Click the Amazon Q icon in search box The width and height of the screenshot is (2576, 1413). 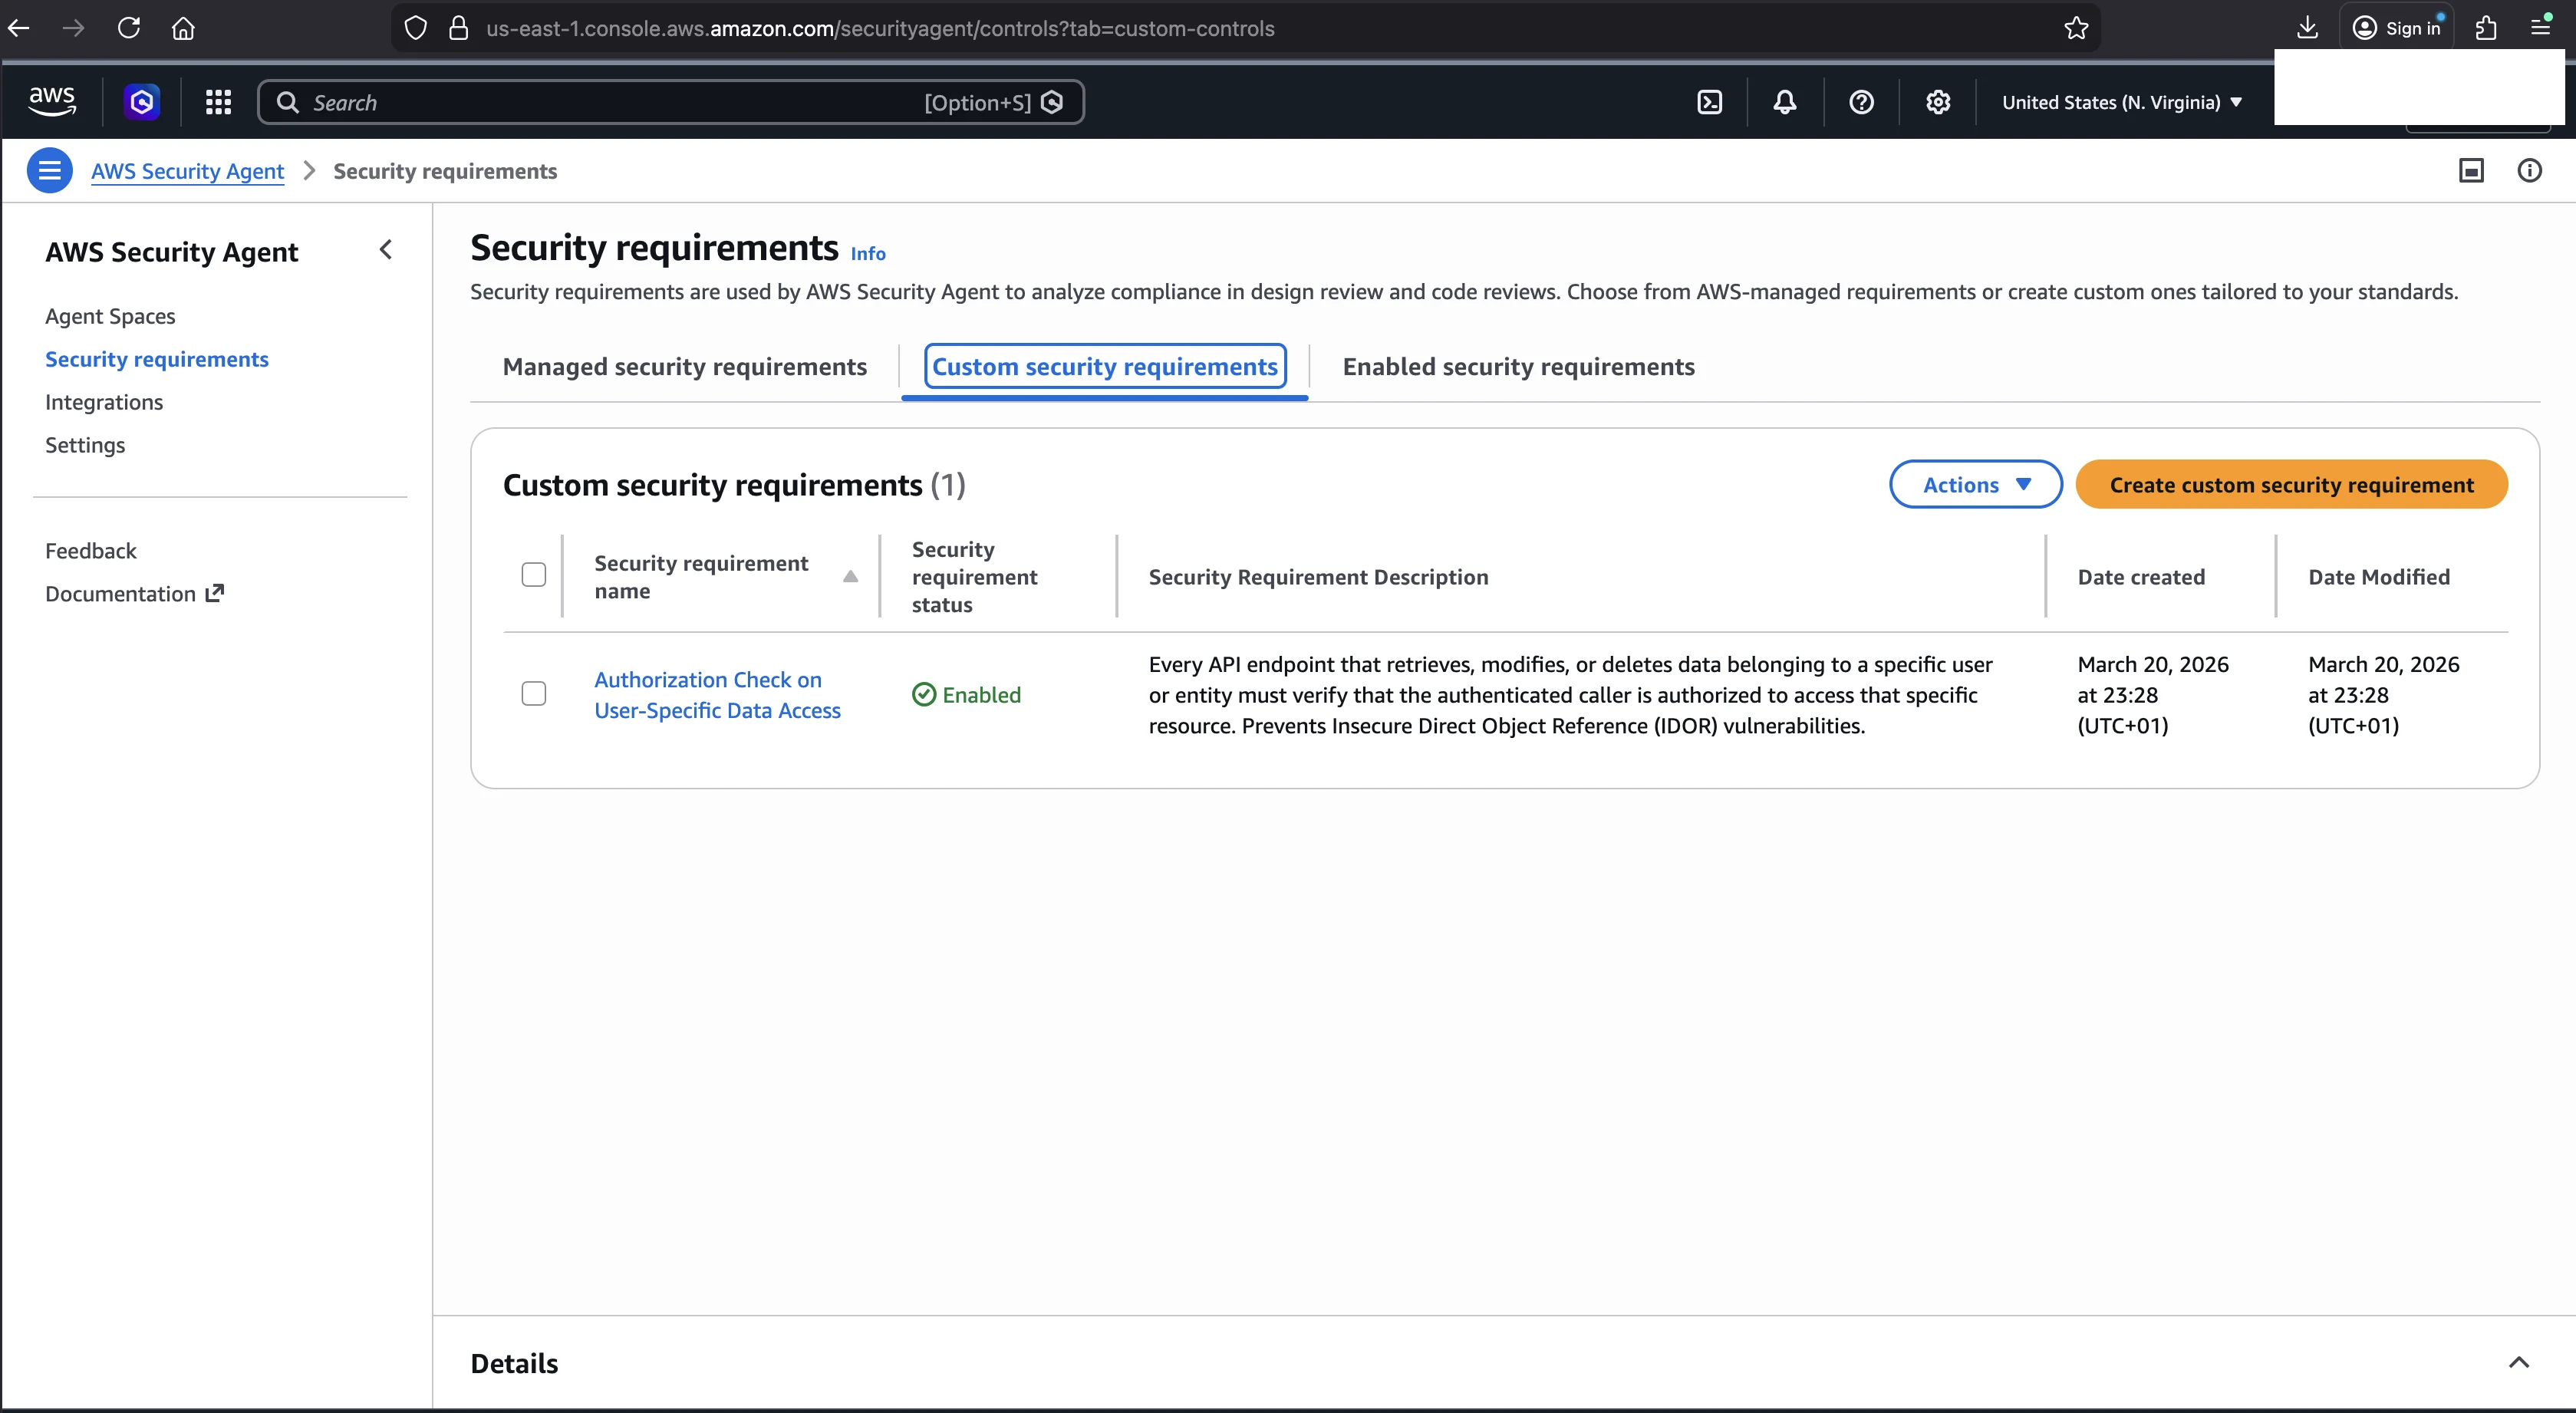coord(1052,102)
